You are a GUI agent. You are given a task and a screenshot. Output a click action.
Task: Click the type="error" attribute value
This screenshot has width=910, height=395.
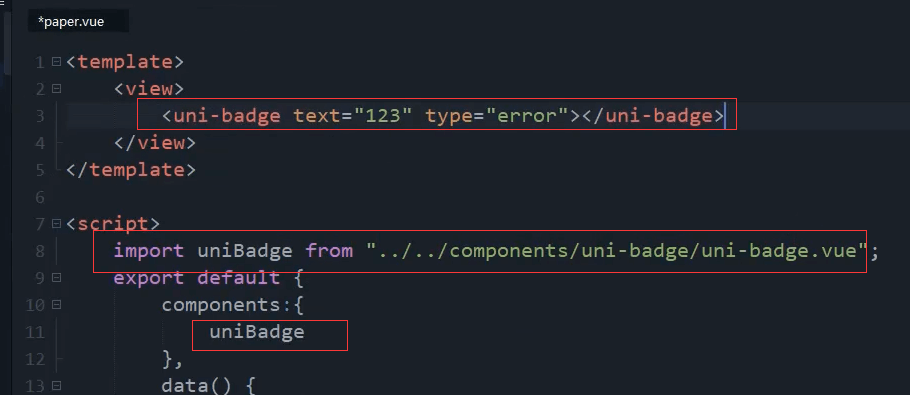526,116
